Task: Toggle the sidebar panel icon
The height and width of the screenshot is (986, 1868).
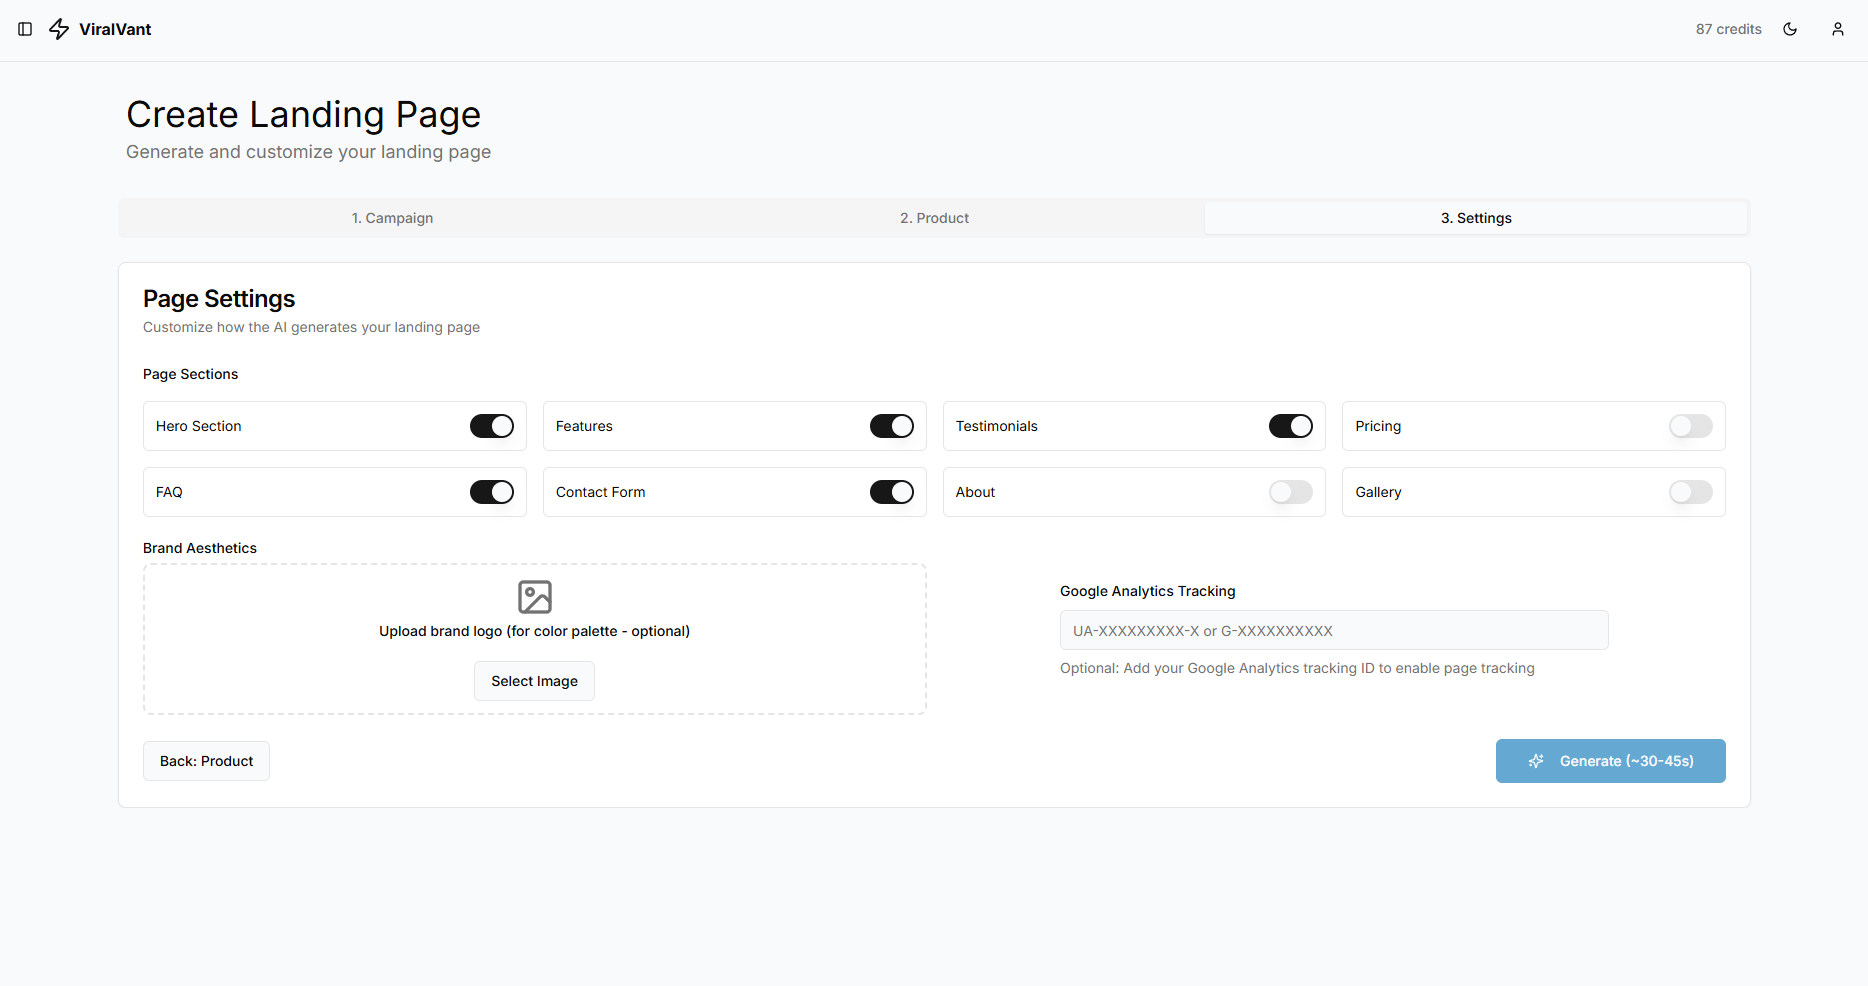Action: (25, 29)
